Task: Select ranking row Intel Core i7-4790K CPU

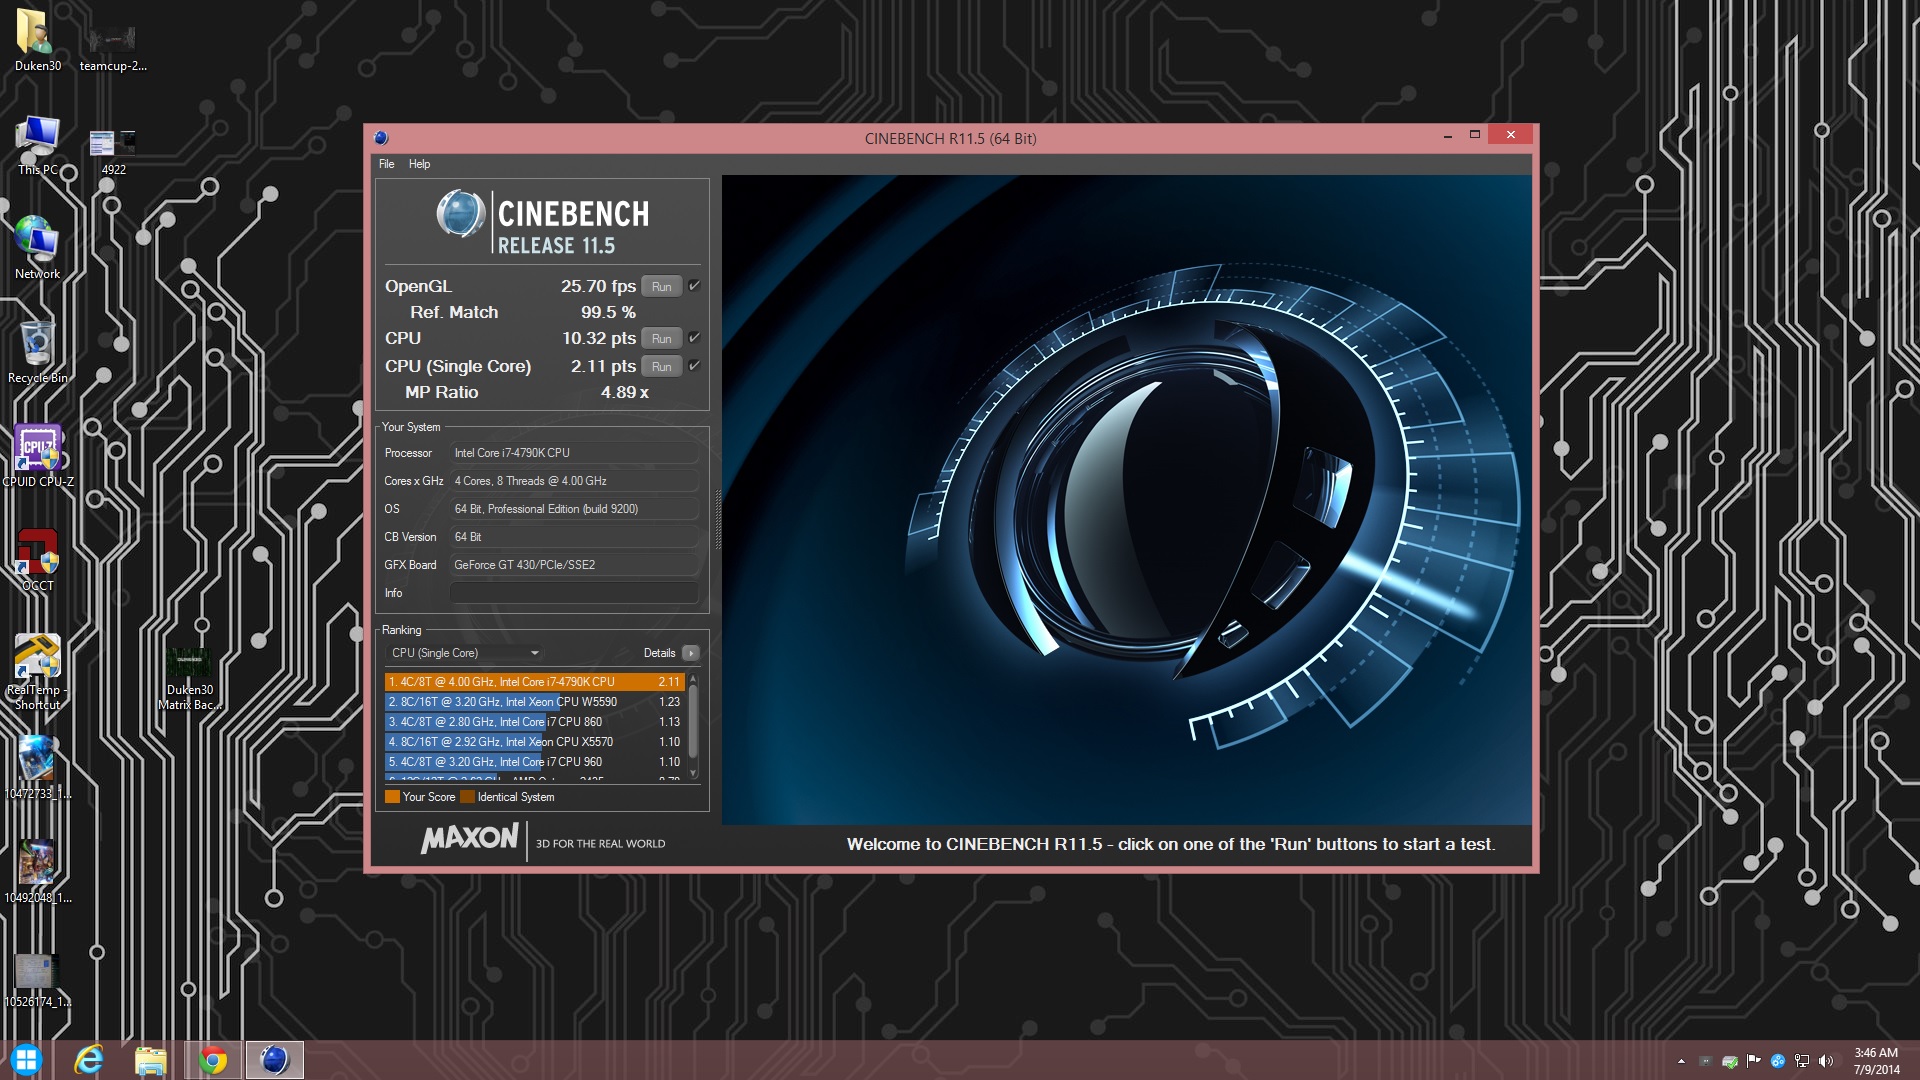Action: pos(534,682)
